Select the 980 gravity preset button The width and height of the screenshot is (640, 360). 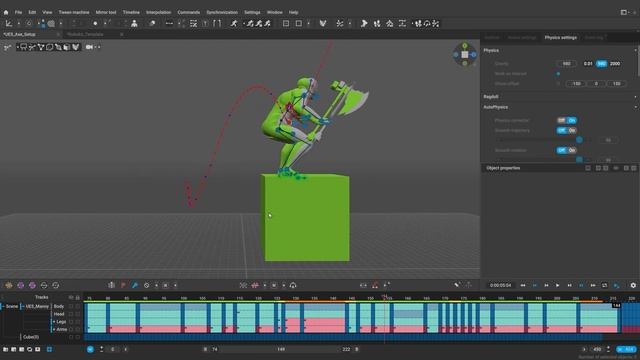pos(601,64)
